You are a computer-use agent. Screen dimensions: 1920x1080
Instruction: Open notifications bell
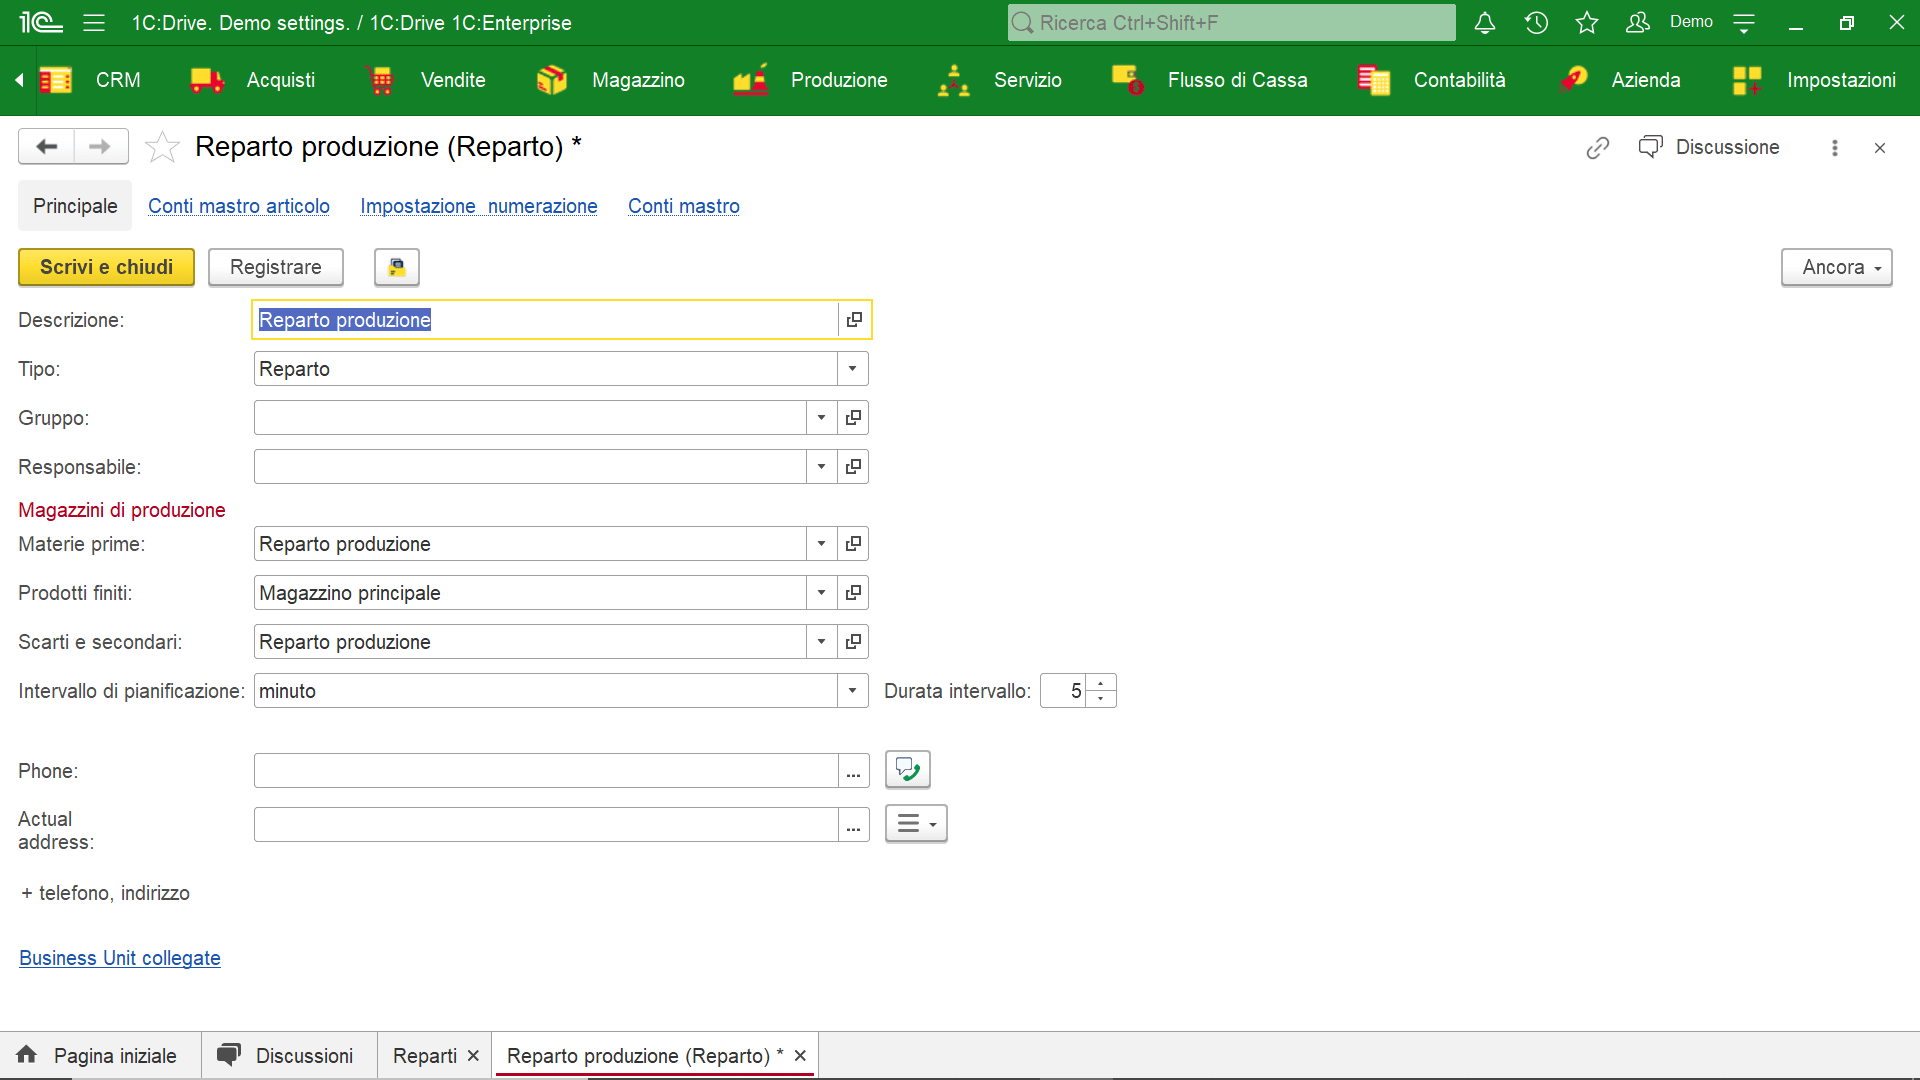tap(1485, 22)
